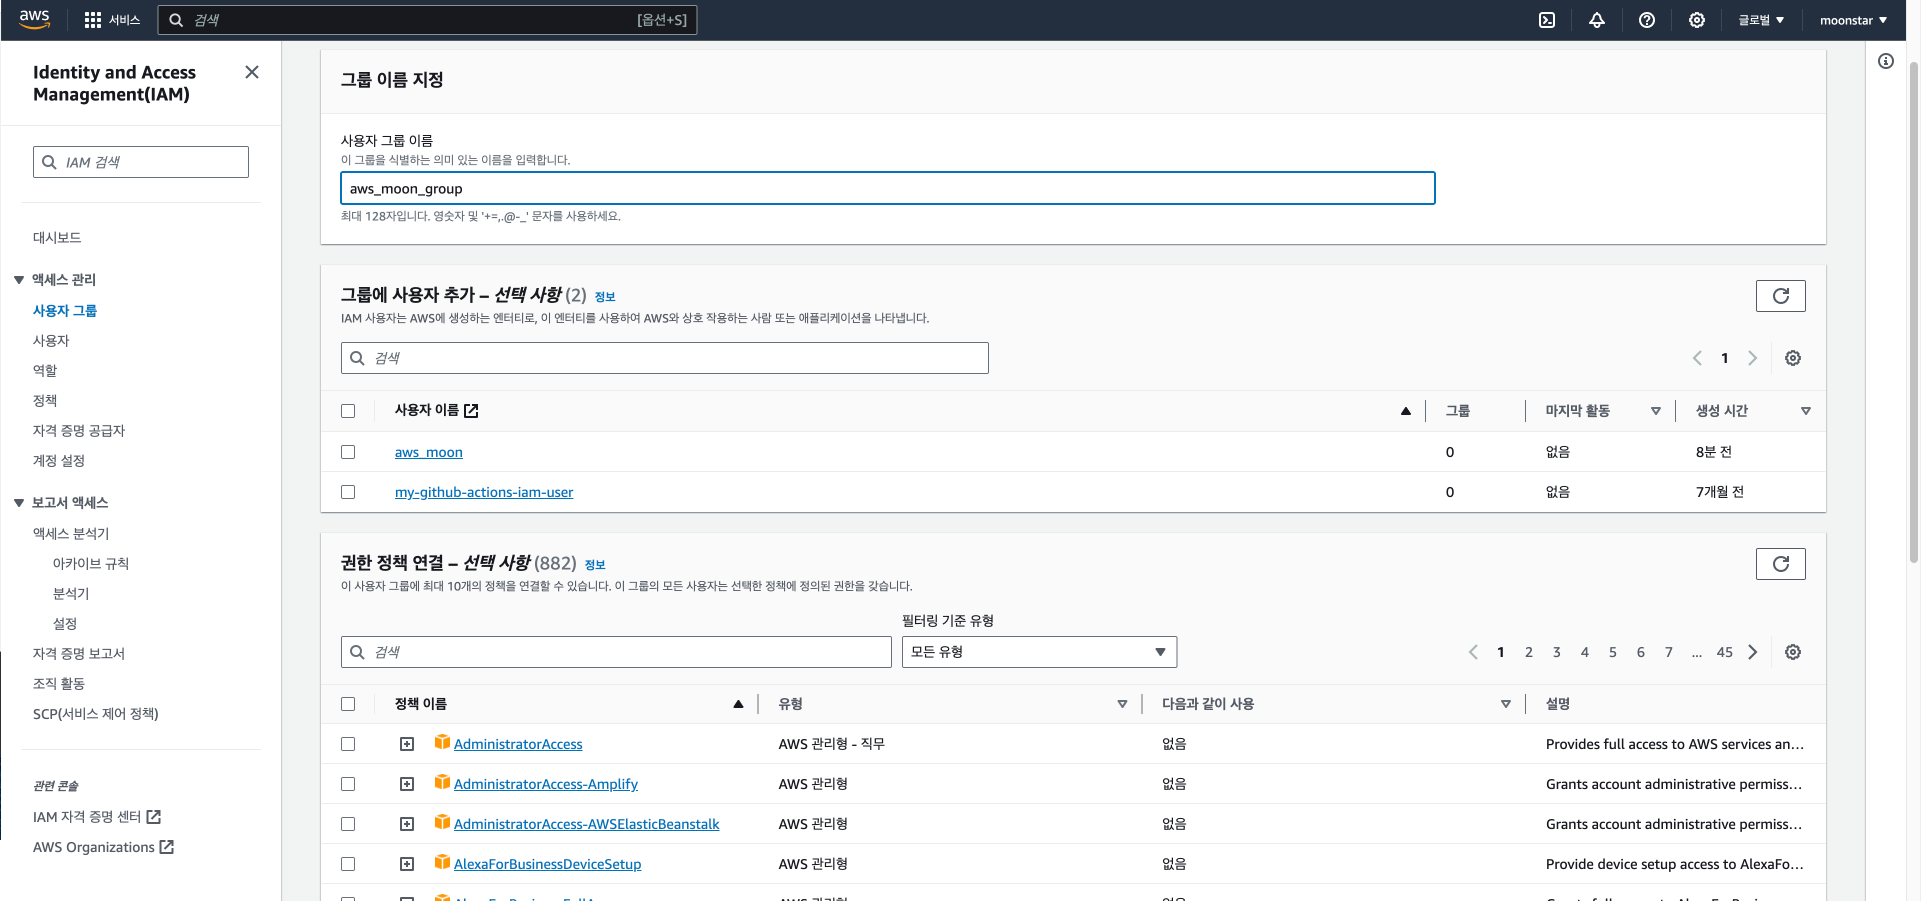Collapse the 액세스 관리 sidebar section
This screenshot has width=1921, height=901.
point(19,280)
